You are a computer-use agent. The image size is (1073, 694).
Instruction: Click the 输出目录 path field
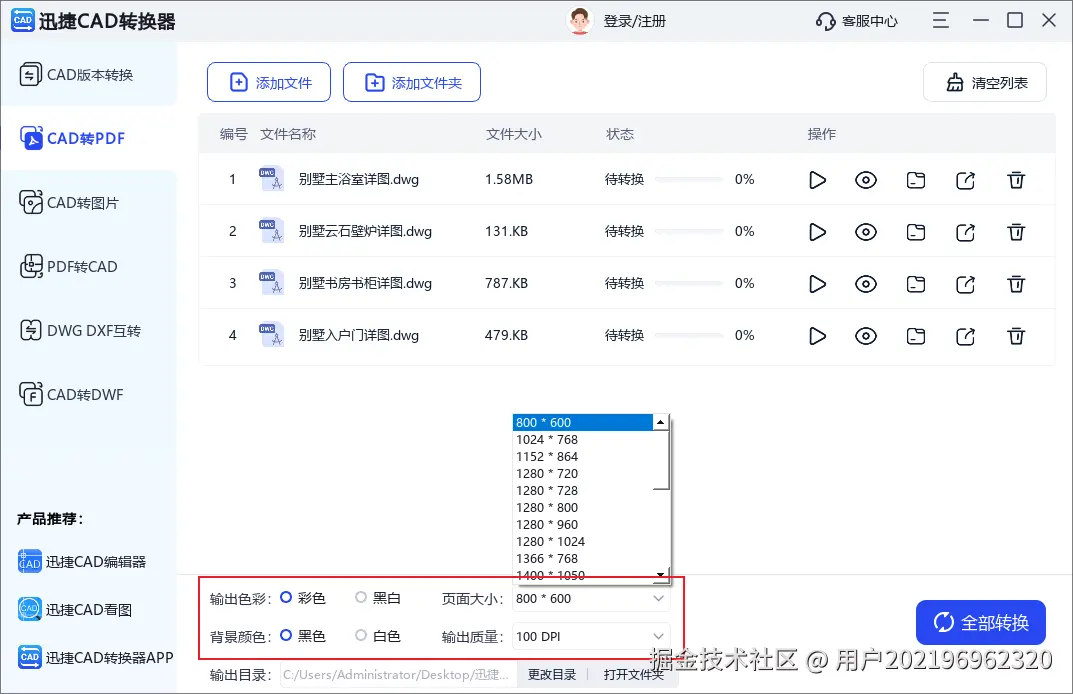point(399,675)
